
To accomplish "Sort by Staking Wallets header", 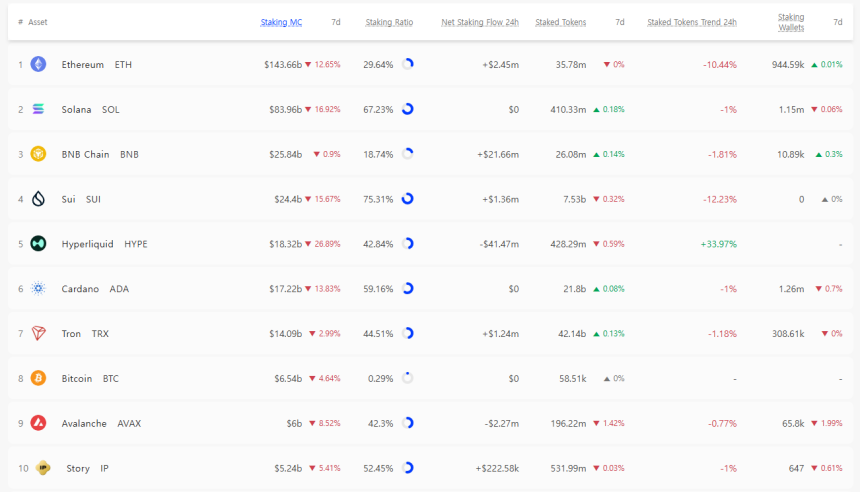I will point(790,22).
